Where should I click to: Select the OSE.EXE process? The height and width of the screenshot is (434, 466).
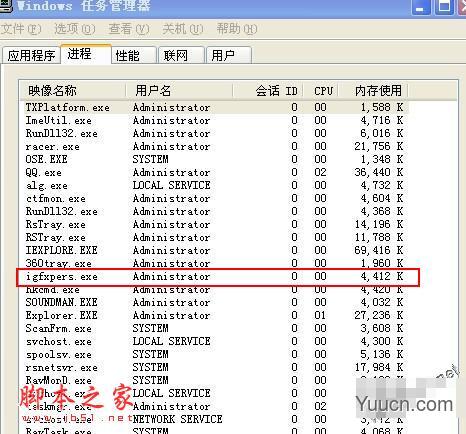214,160
